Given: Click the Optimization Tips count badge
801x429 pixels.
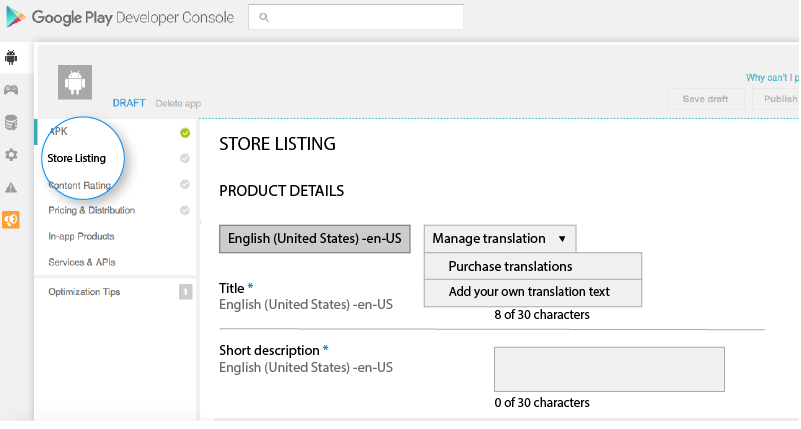Looking at the screenshot, I should pos(185,292).
